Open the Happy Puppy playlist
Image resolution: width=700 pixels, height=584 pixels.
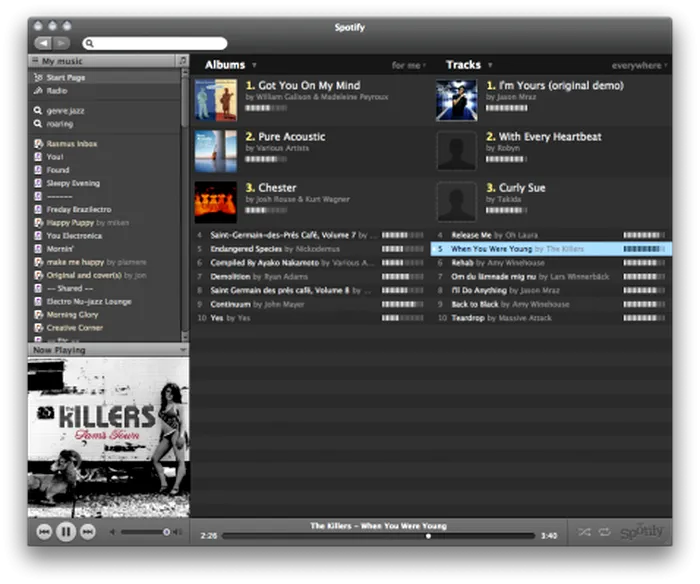[104, 222]
